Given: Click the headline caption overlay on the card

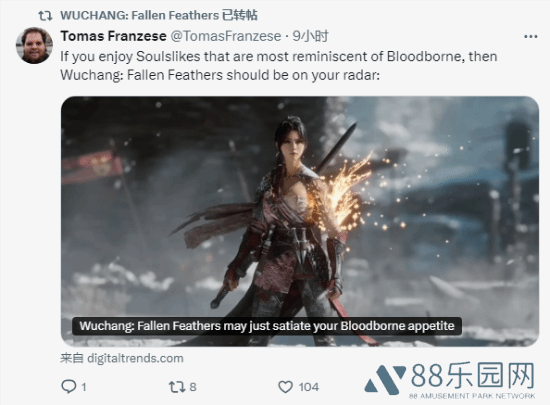Looking at the screenshot, I should (267, 326).
